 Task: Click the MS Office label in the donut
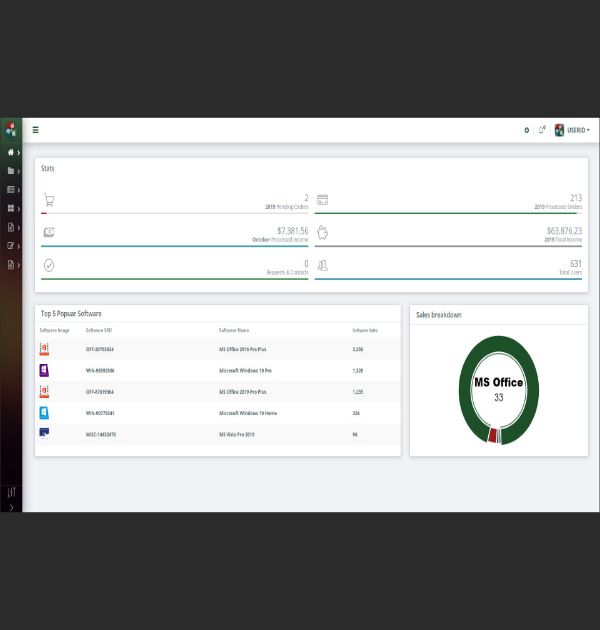coord(499,382)
